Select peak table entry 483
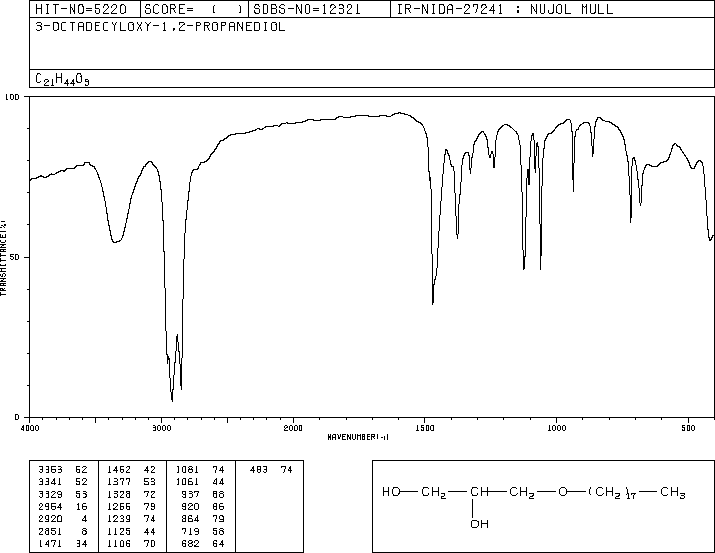This screenshot has width=715, height=553. pyautogui.click(x=271, y=470)
